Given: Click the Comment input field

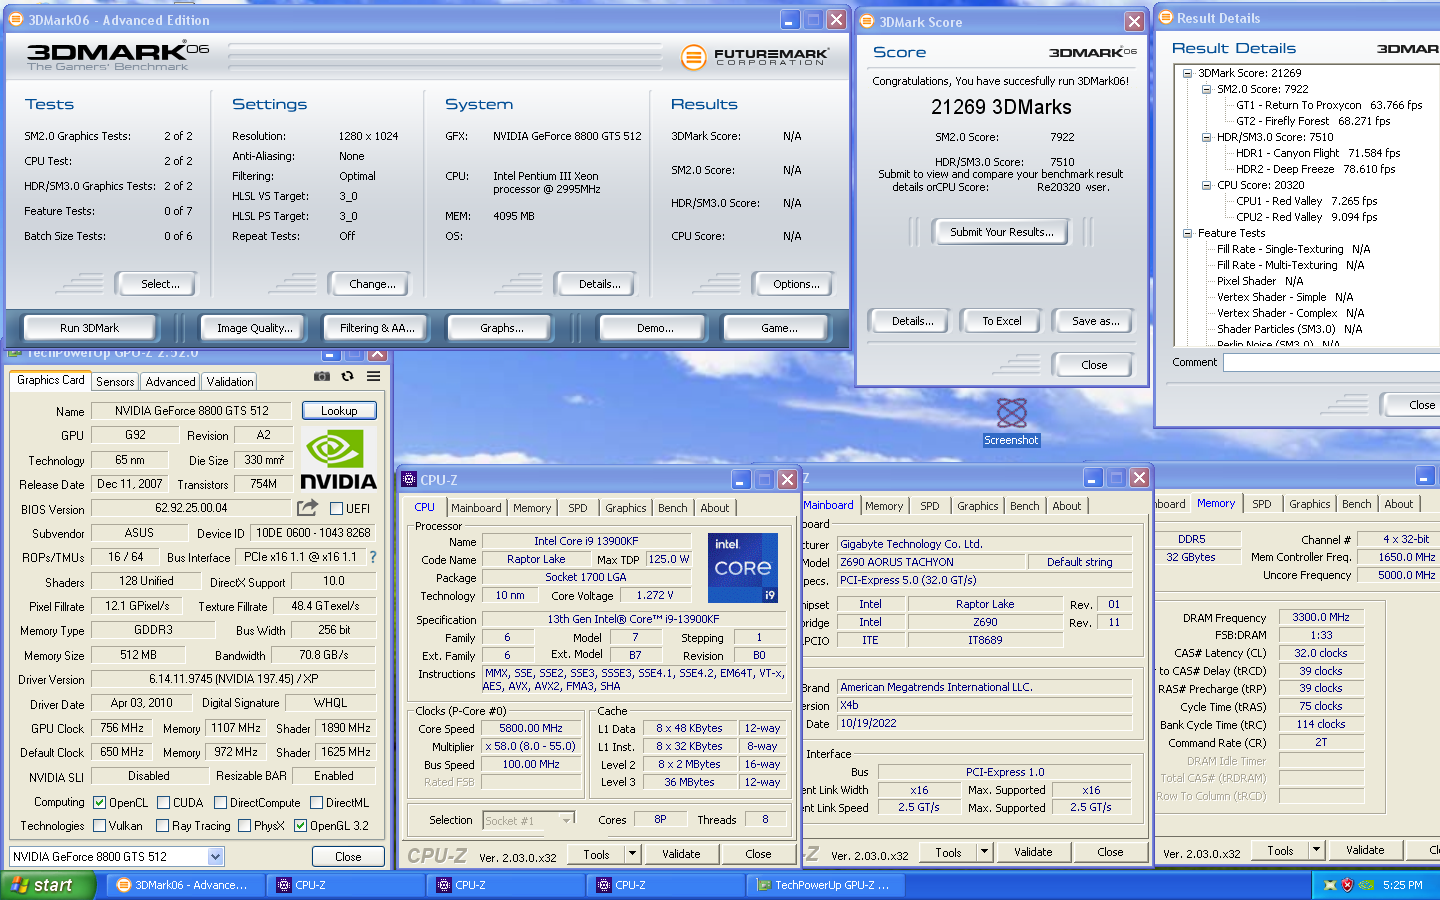Looking at the screenshot, I should click(x=1332, y=363).
